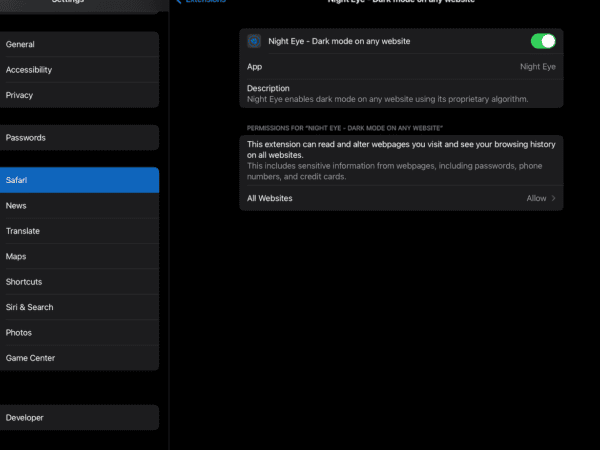This screenshot has width=600, height=450.
Task: Open Game Center settings
Action: click(x=79, y=358)
